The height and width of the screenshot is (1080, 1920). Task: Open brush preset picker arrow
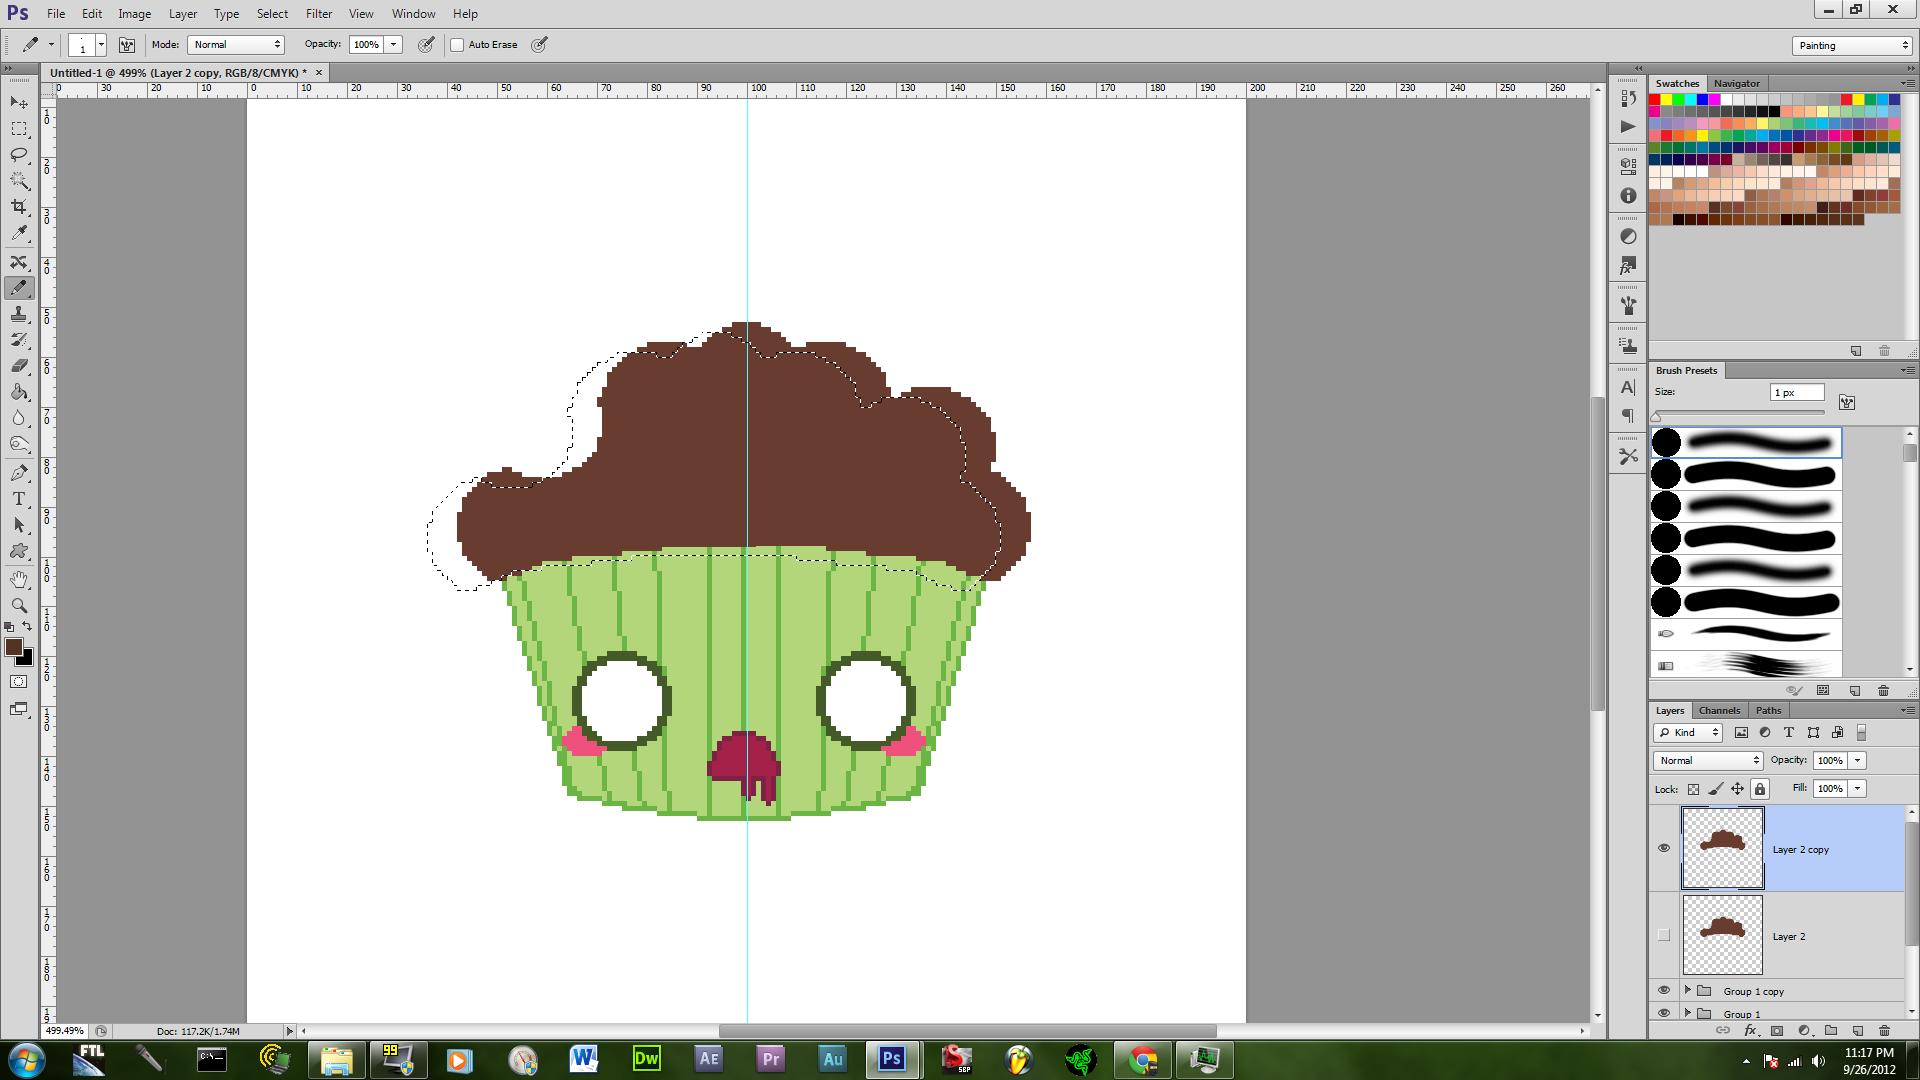click(101, 45)
